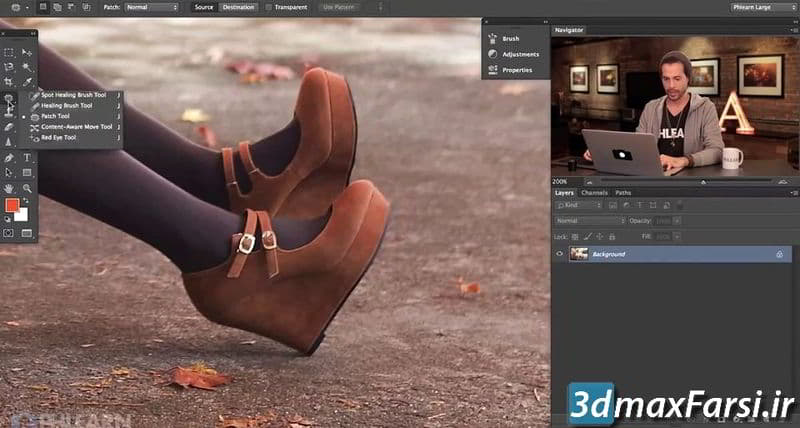Collapse the toolbox with double-arrow
Image resolution: width=800 pixels, height=428 pixels.
pyautogui.click(x=33, y=34)
